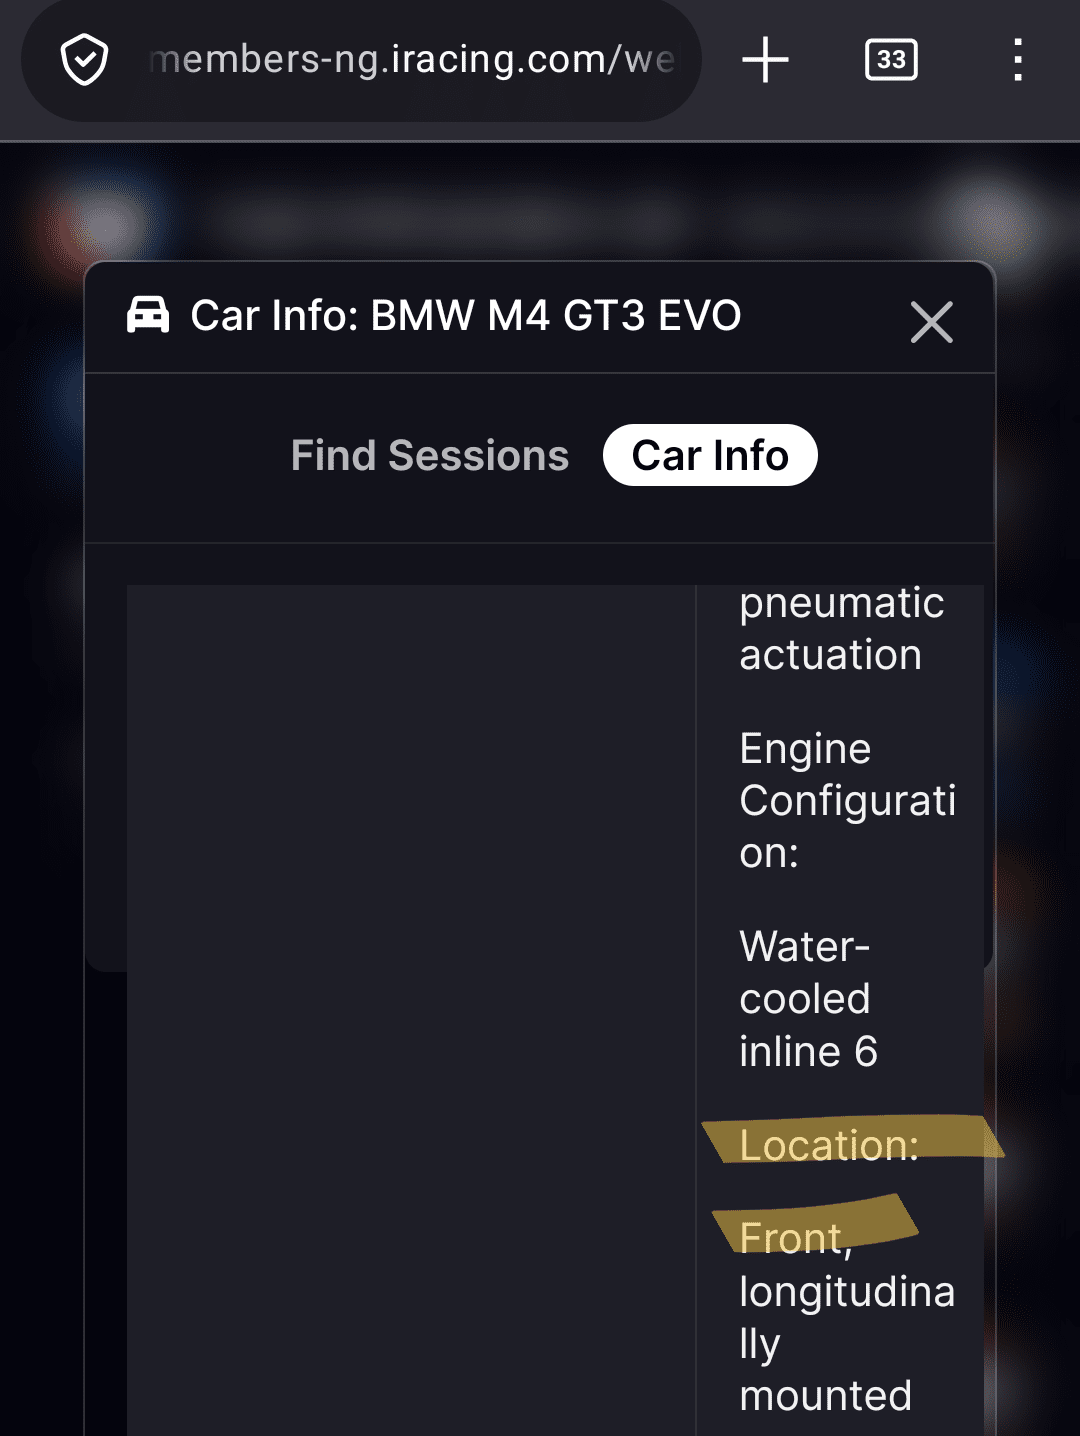Viewport: 1080px width, 1436px height.
Task: Select the "pneumatic actuation" text
Action: (840, 629)
